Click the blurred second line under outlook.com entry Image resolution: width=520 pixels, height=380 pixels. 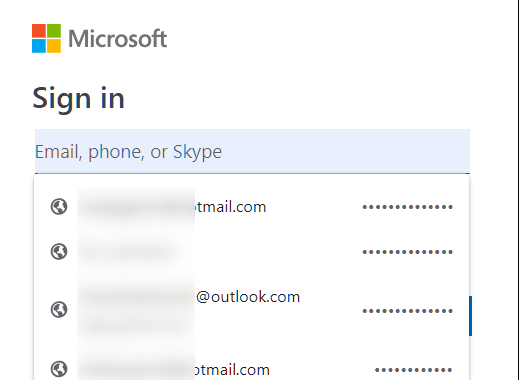point(133,324)
